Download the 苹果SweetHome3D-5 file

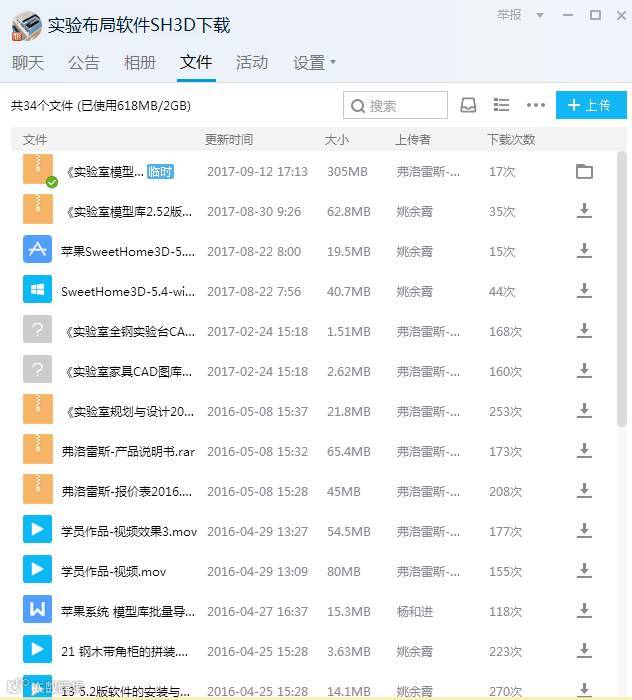pyautogui.click(x=584, y=250)
